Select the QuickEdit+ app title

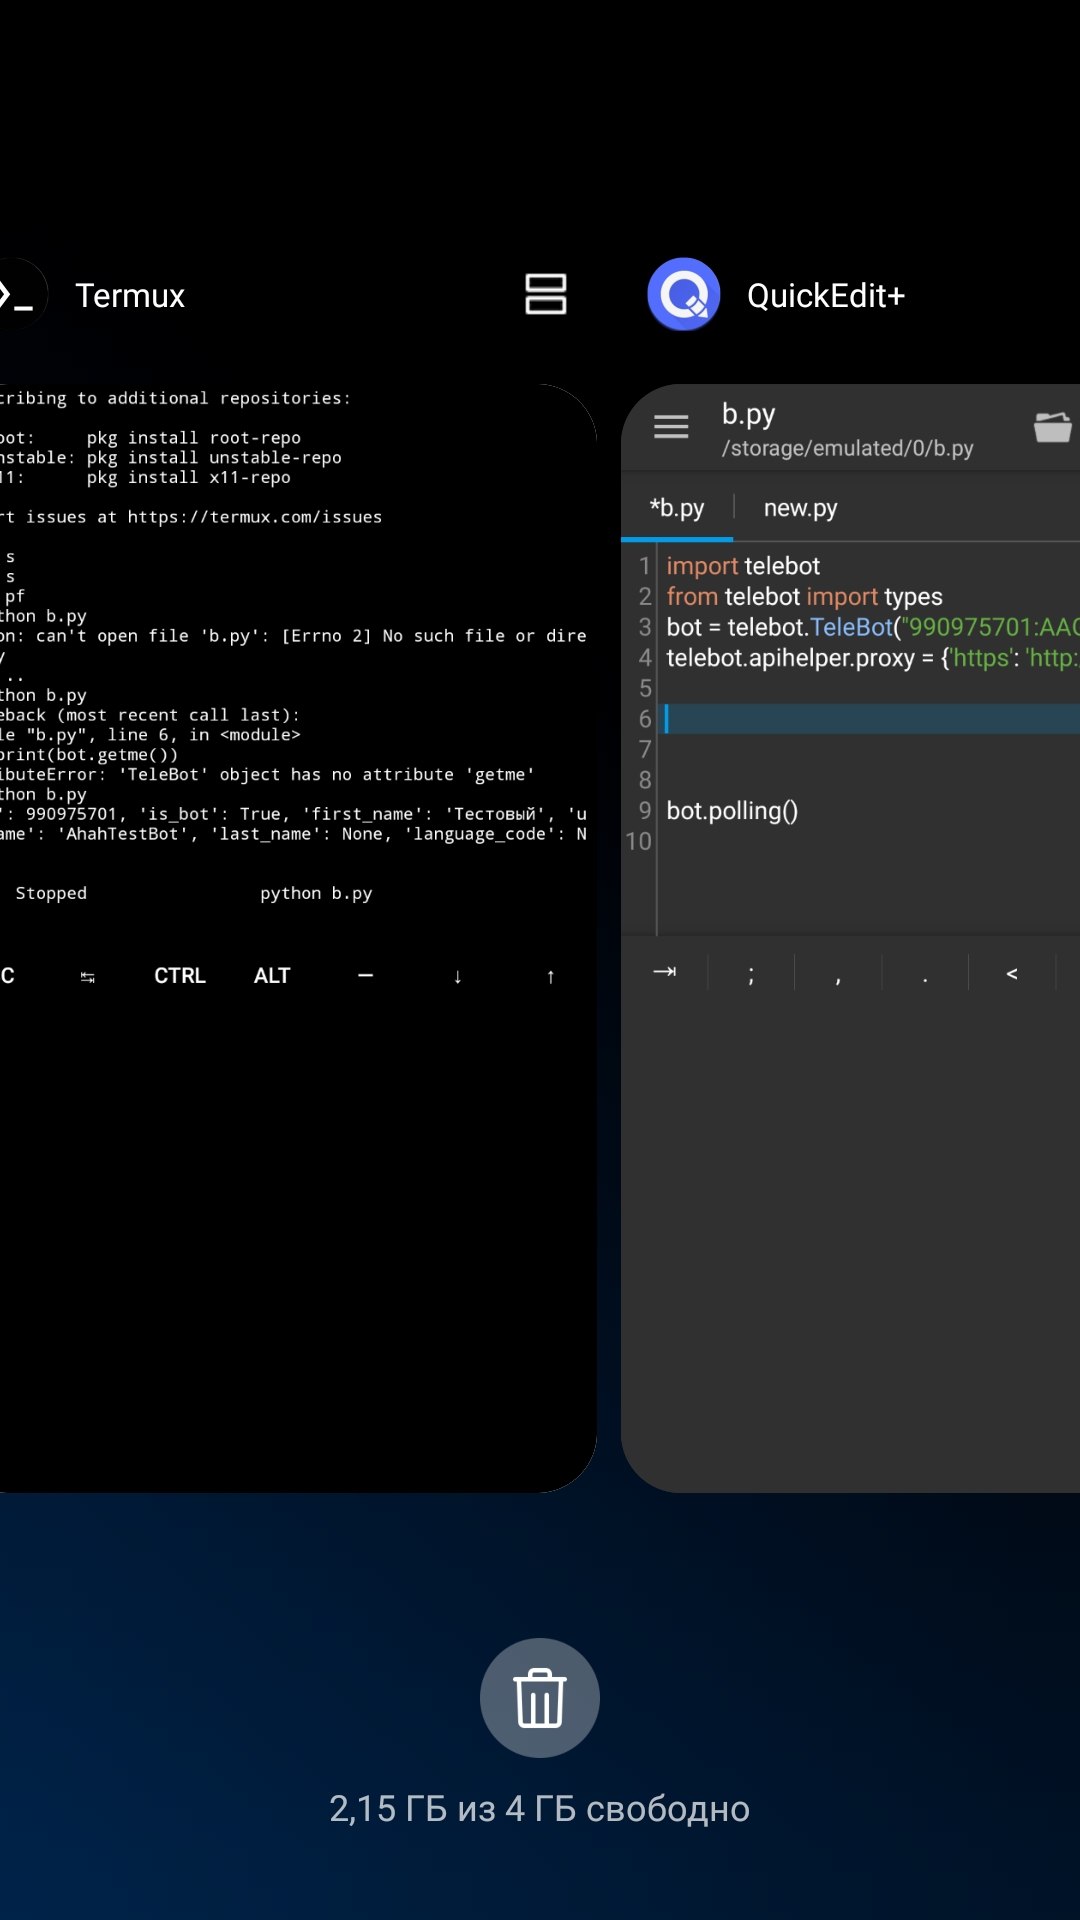826,296
